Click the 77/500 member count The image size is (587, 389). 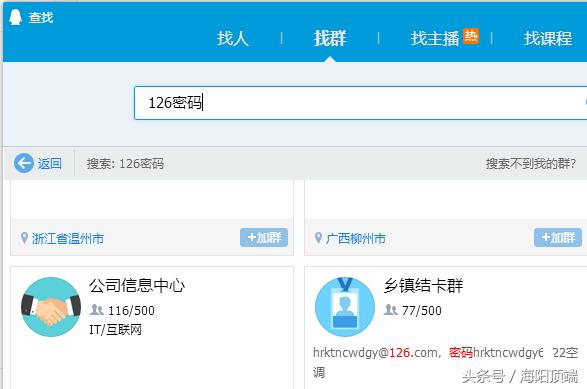[422, 310]
